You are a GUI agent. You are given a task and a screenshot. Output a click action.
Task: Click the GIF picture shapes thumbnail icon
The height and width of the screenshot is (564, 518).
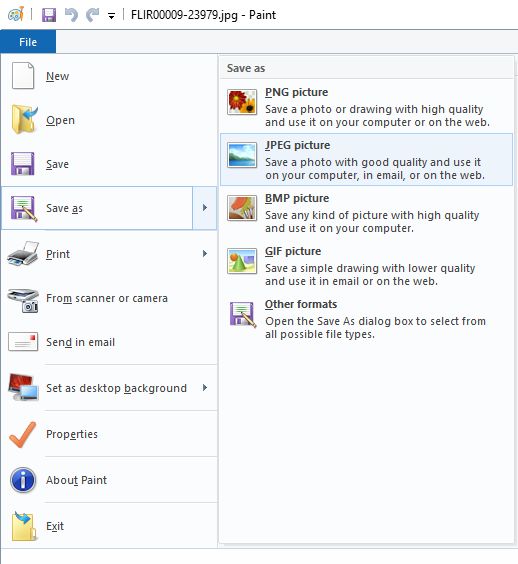[x=242, y=261]
